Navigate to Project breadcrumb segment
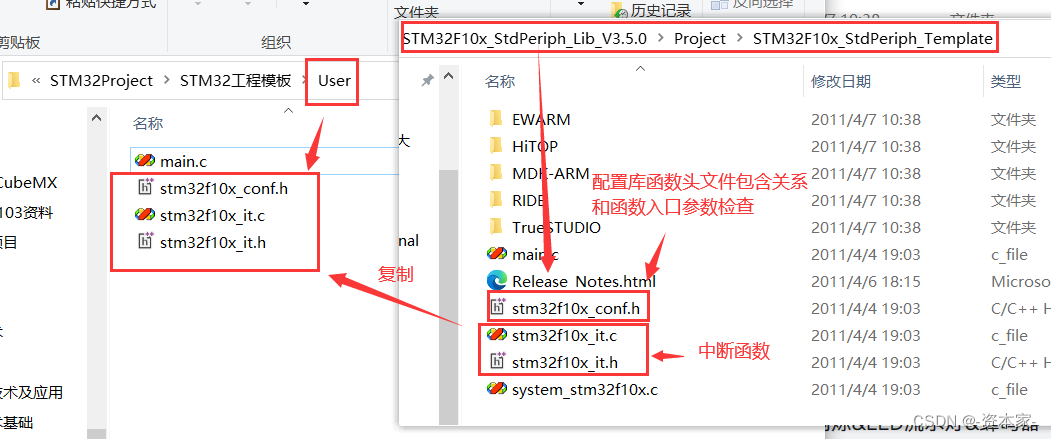The height and width of the screenshot is (439, 1051). pos(700,39)
